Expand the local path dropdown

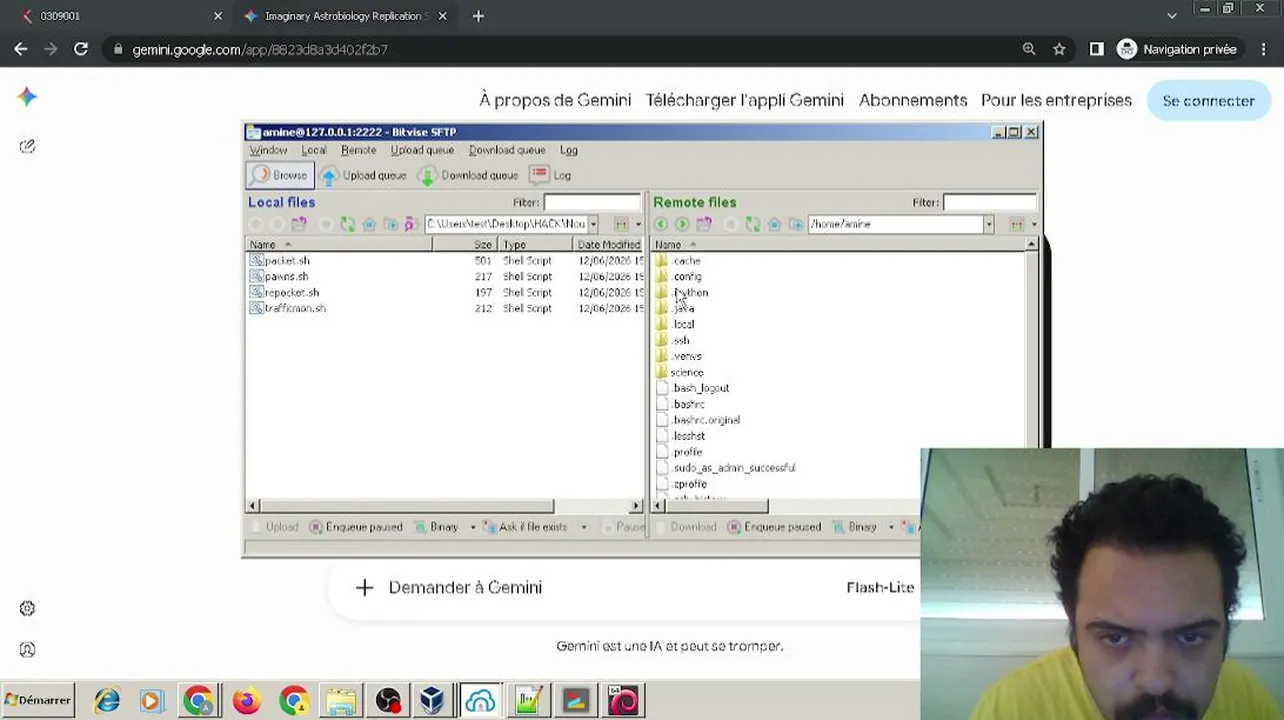click(593, 224)
